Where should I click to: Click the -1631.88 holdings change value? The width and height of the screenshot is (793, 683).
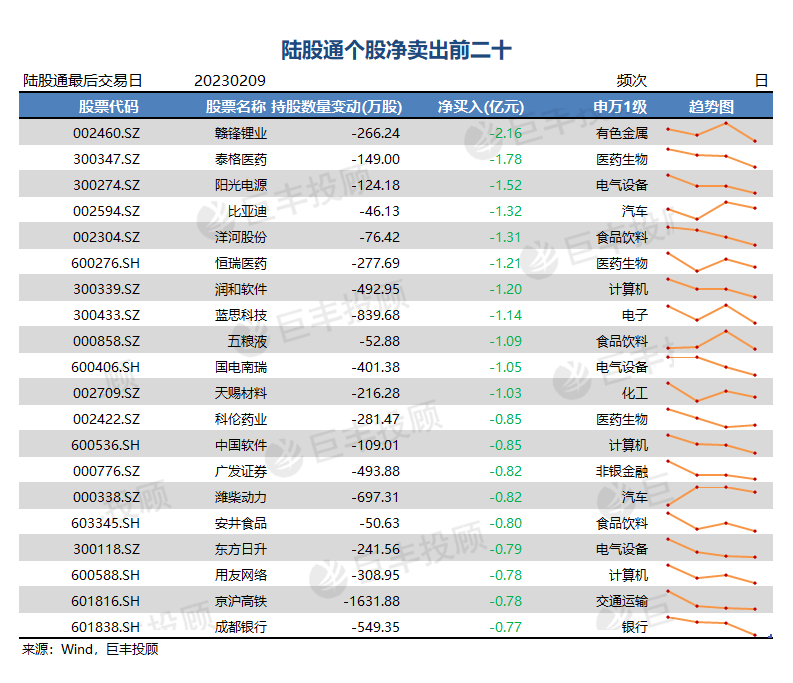372,601
